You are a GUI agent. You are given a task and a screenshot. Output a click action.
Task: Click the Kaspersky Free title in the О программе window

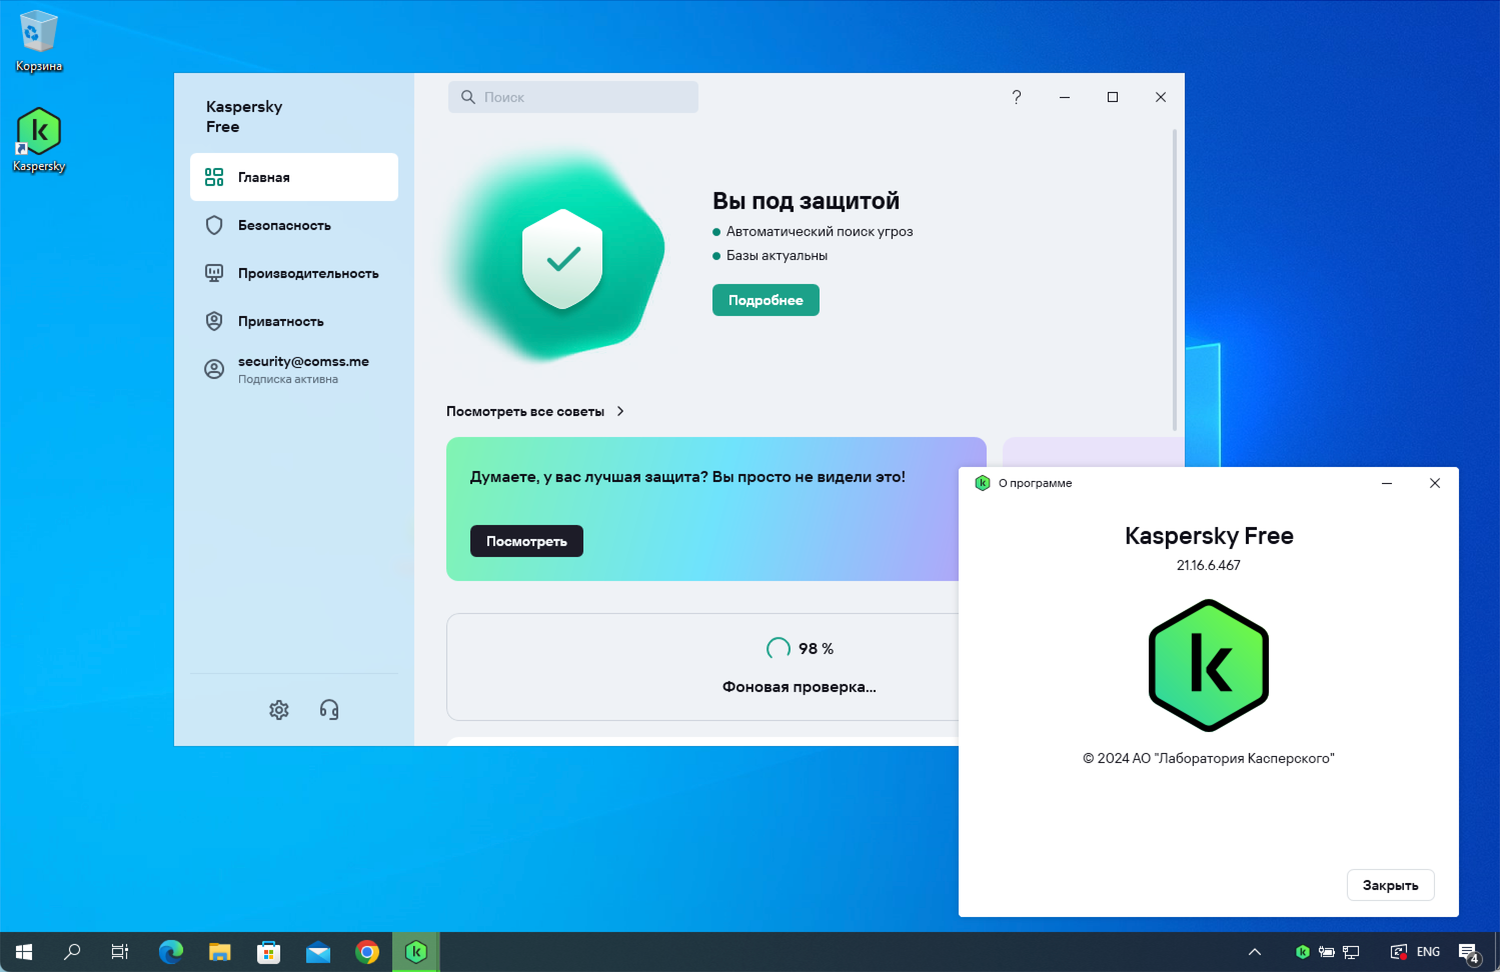(1209, 536)
